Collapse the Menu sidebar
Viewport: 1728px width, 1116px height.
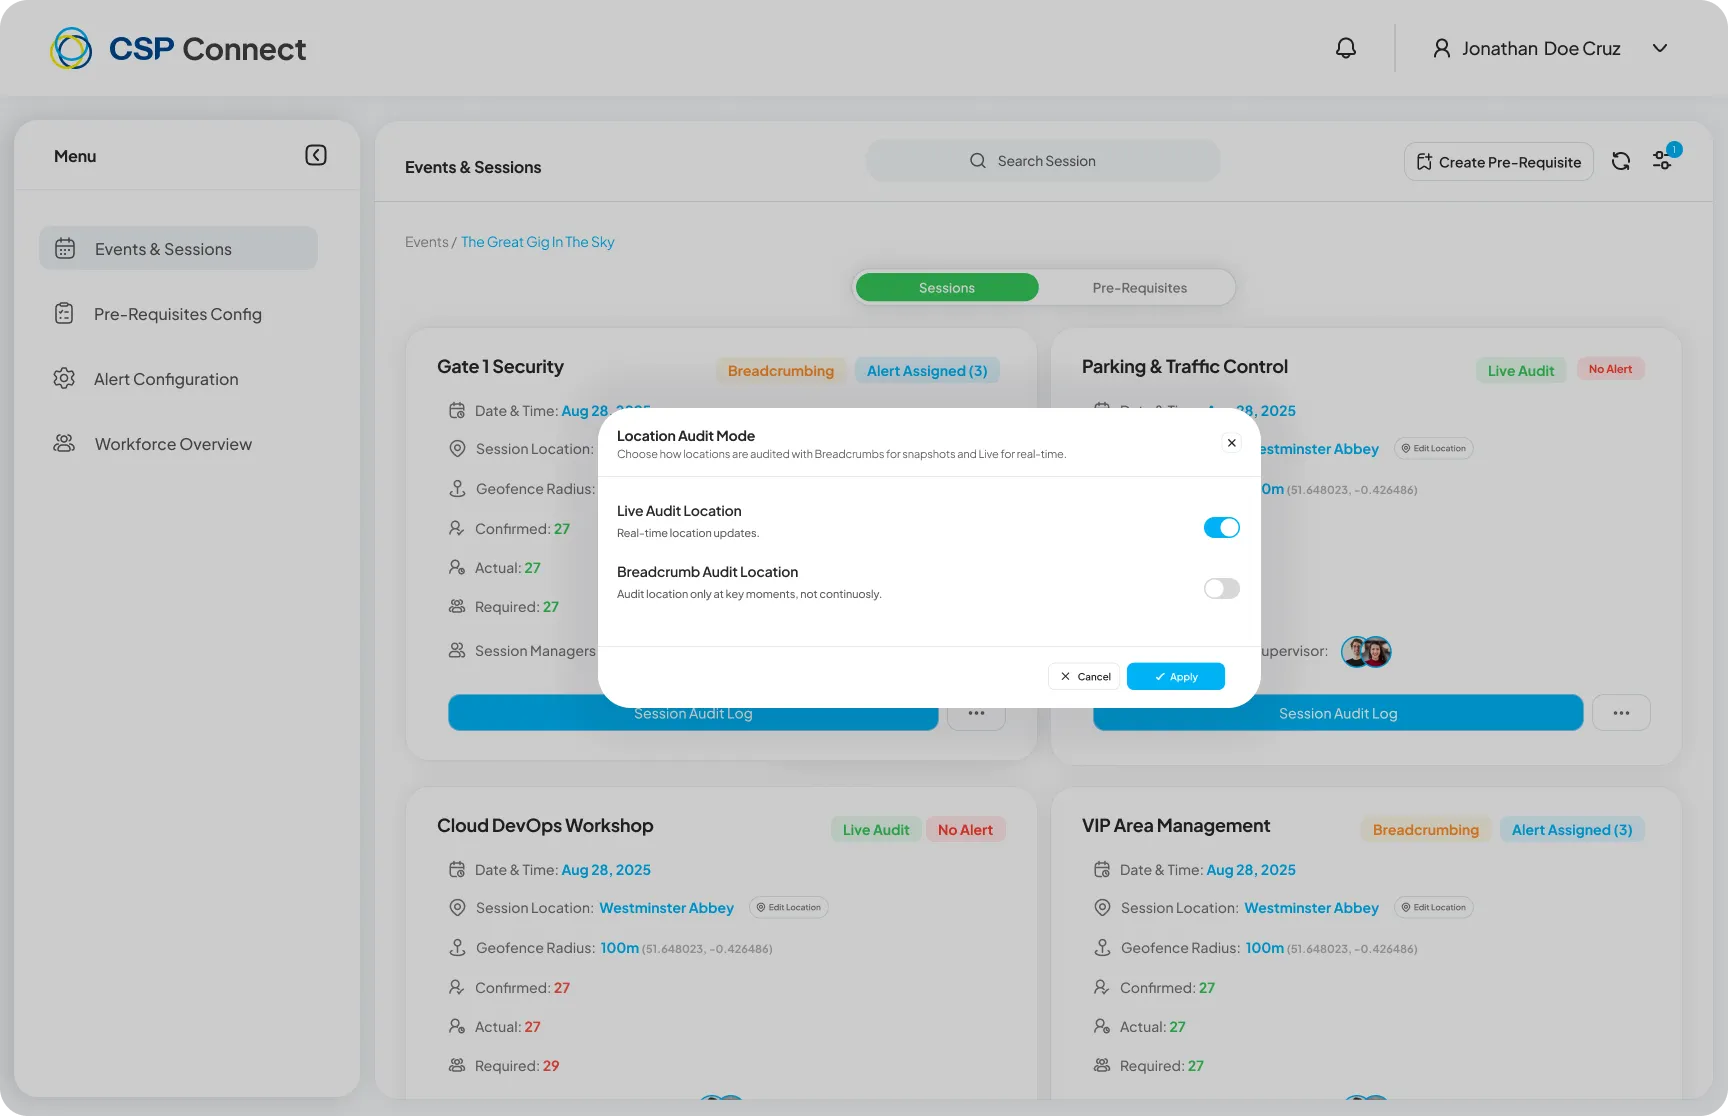coord(316,155)
